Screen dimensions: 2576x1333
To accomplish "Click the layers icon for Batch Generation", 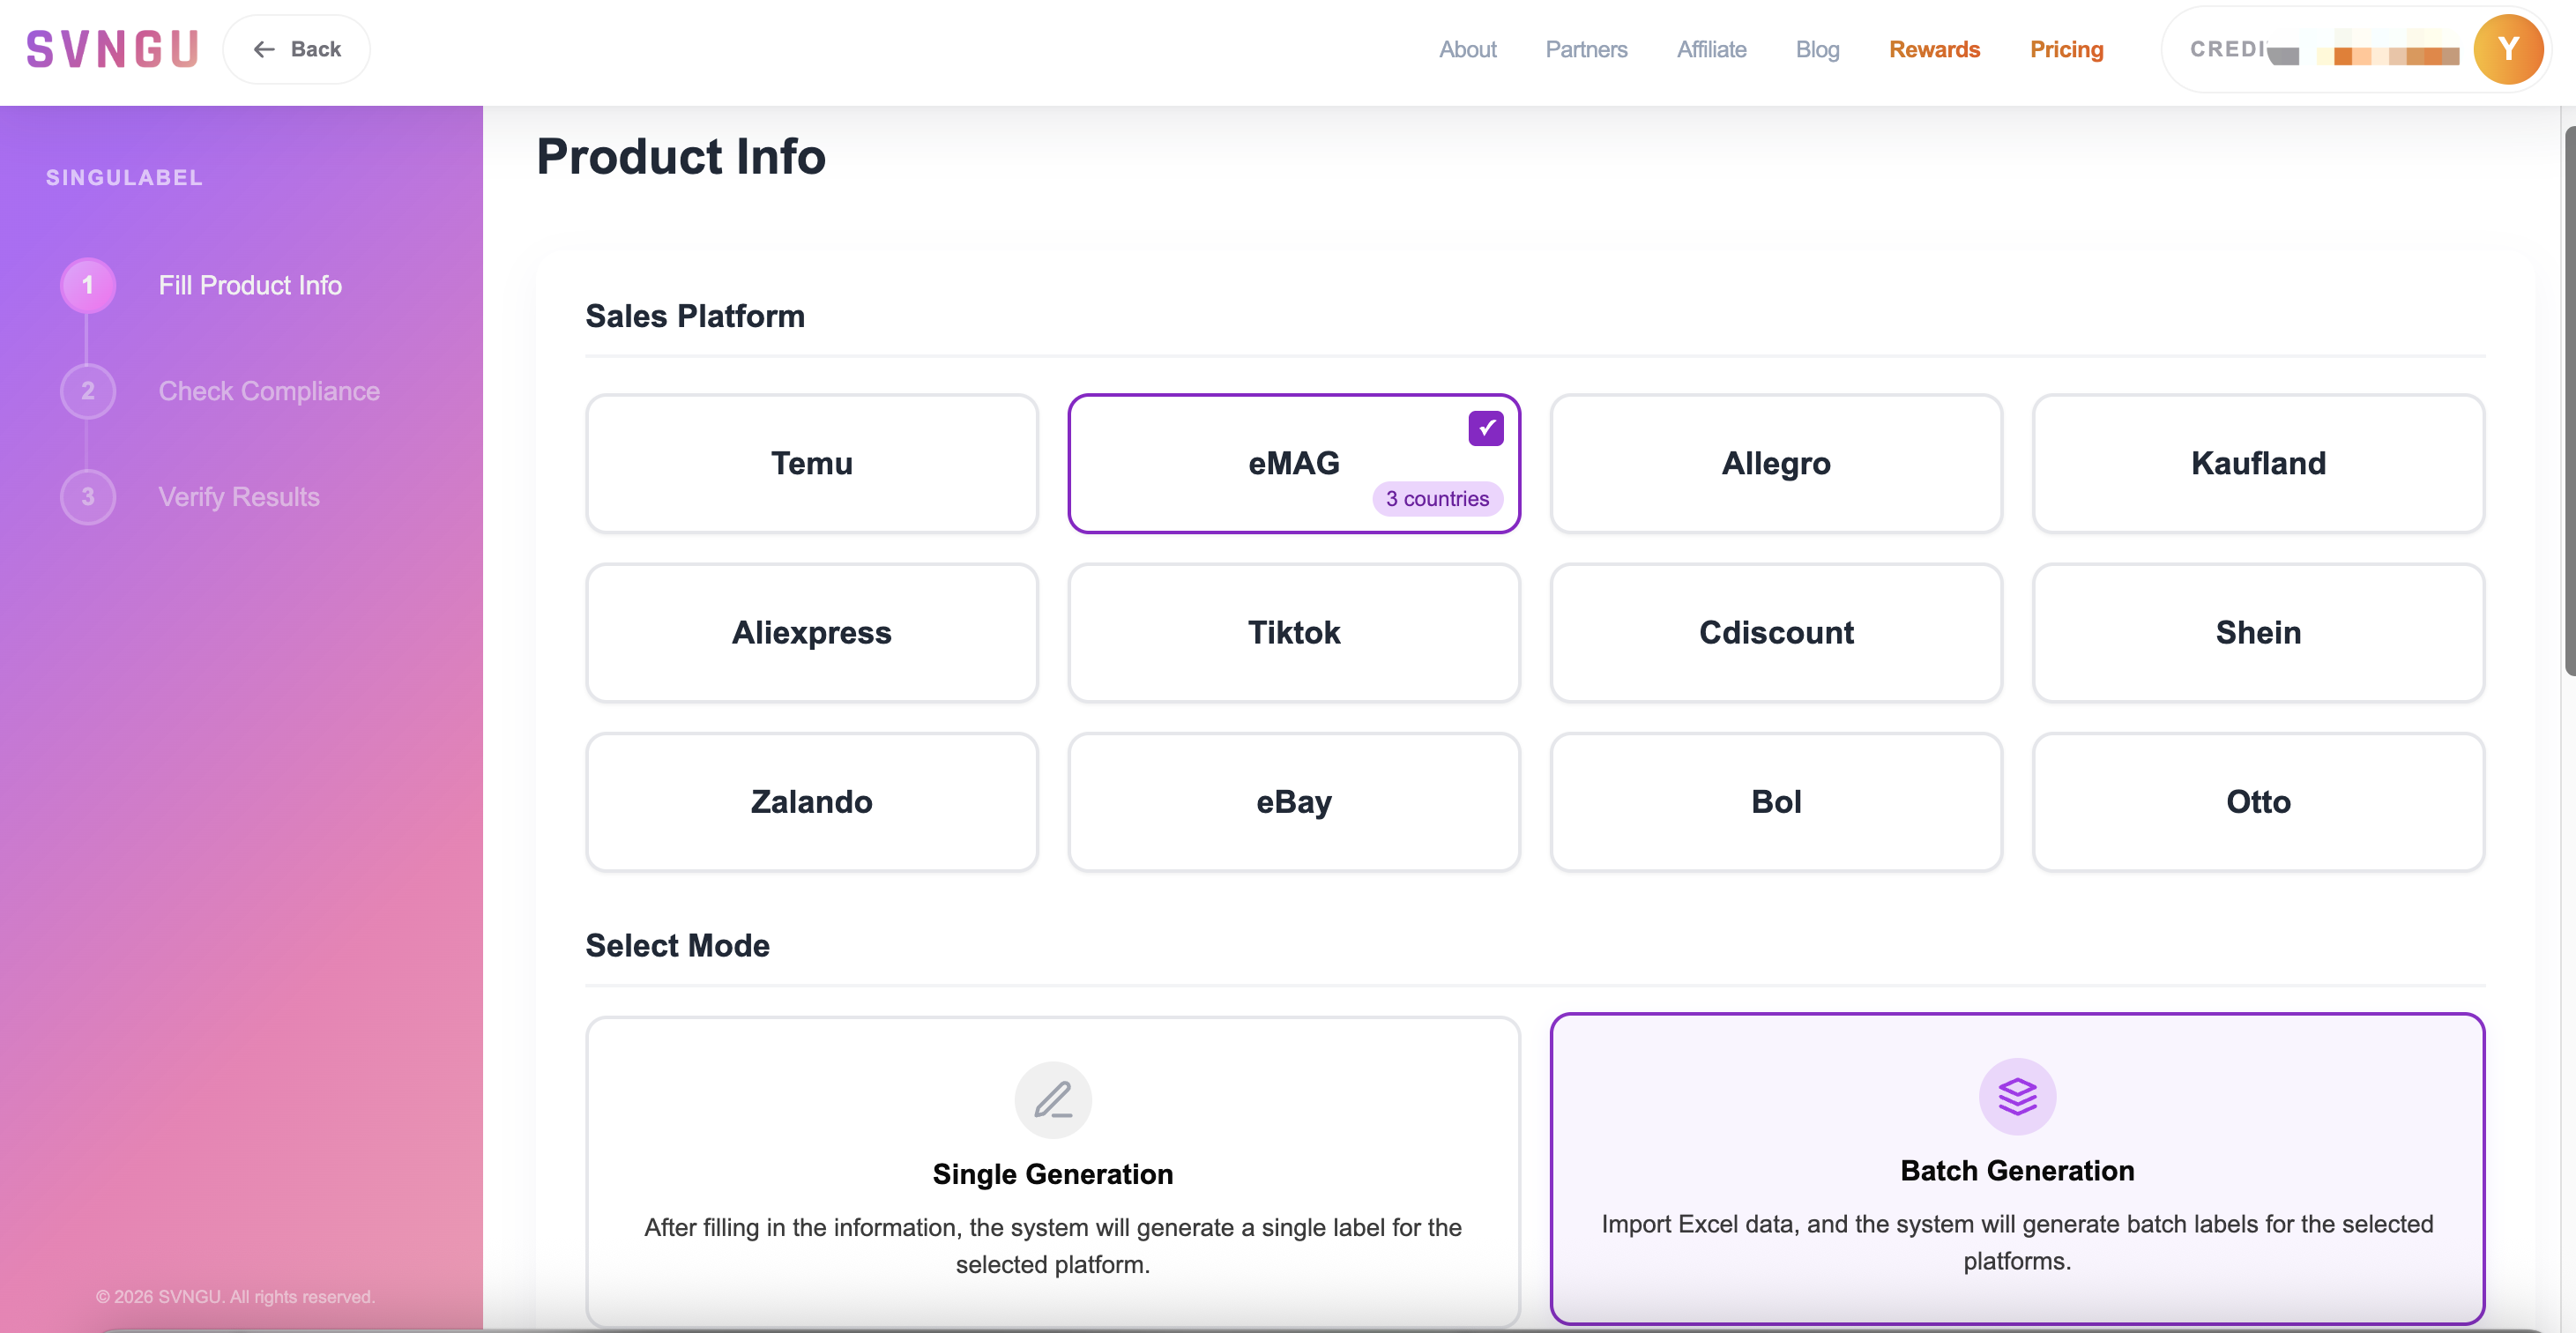I will point(2017,1097).
